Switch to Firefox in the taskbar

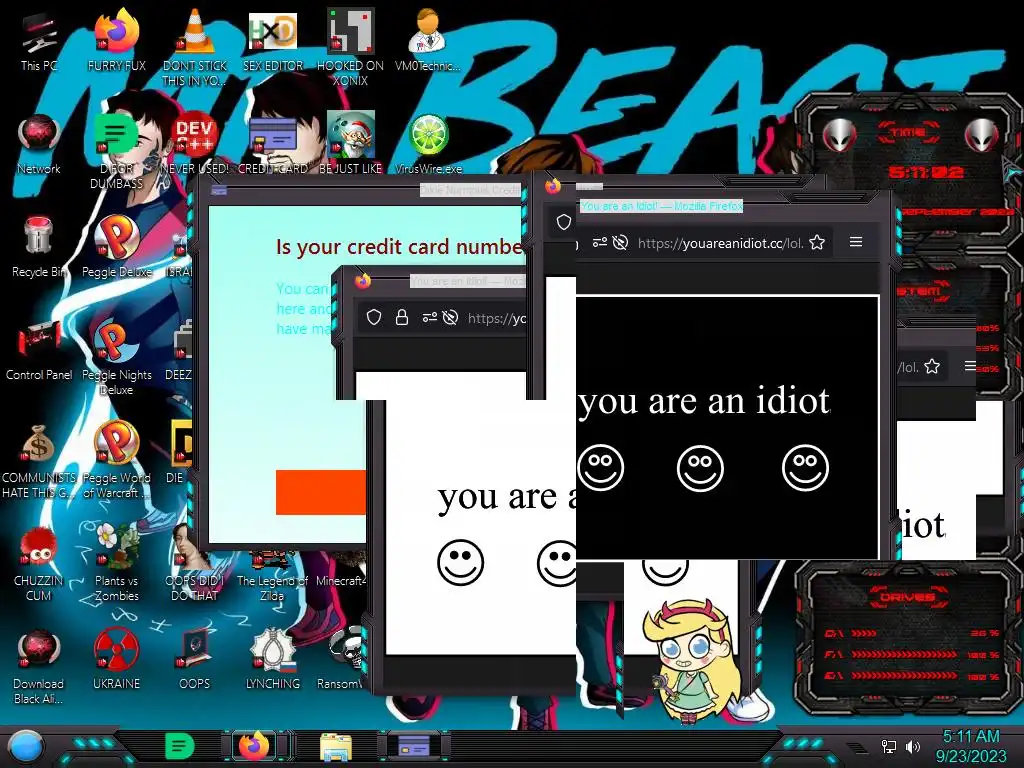(255, 746)
